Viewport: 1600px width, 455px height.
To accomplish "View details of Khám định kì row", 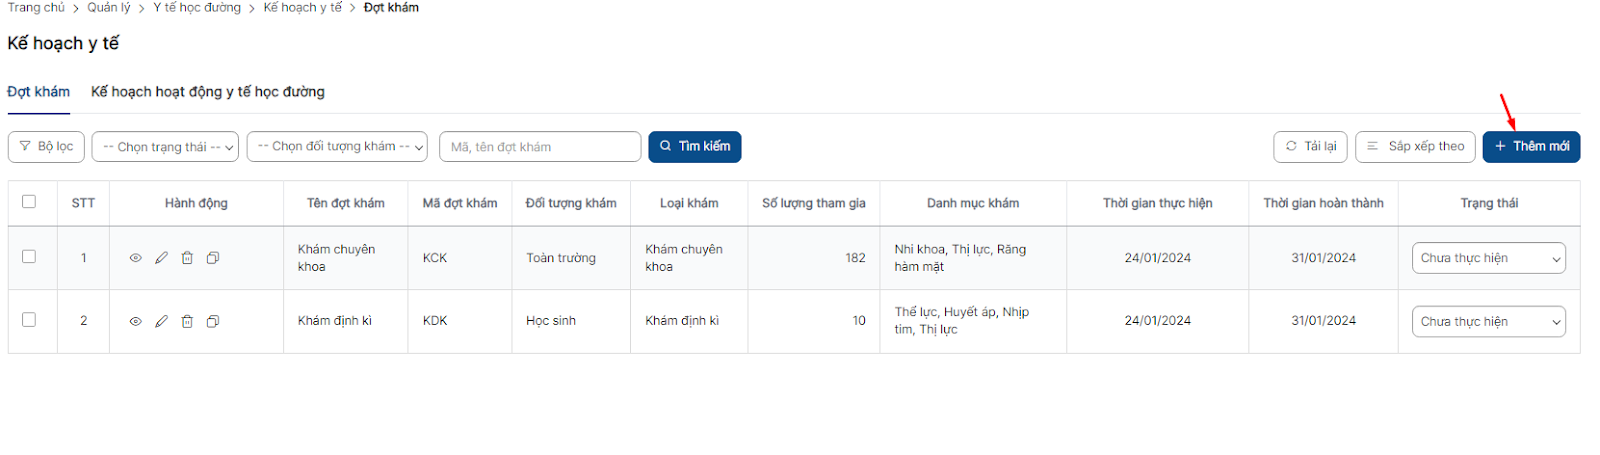I will tap(135, 322).
